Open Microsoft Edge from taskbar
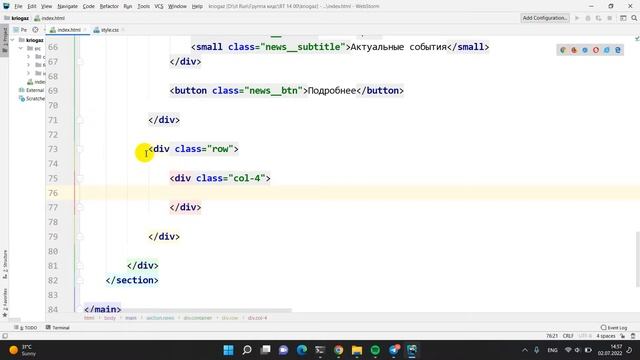 point(302,350)
